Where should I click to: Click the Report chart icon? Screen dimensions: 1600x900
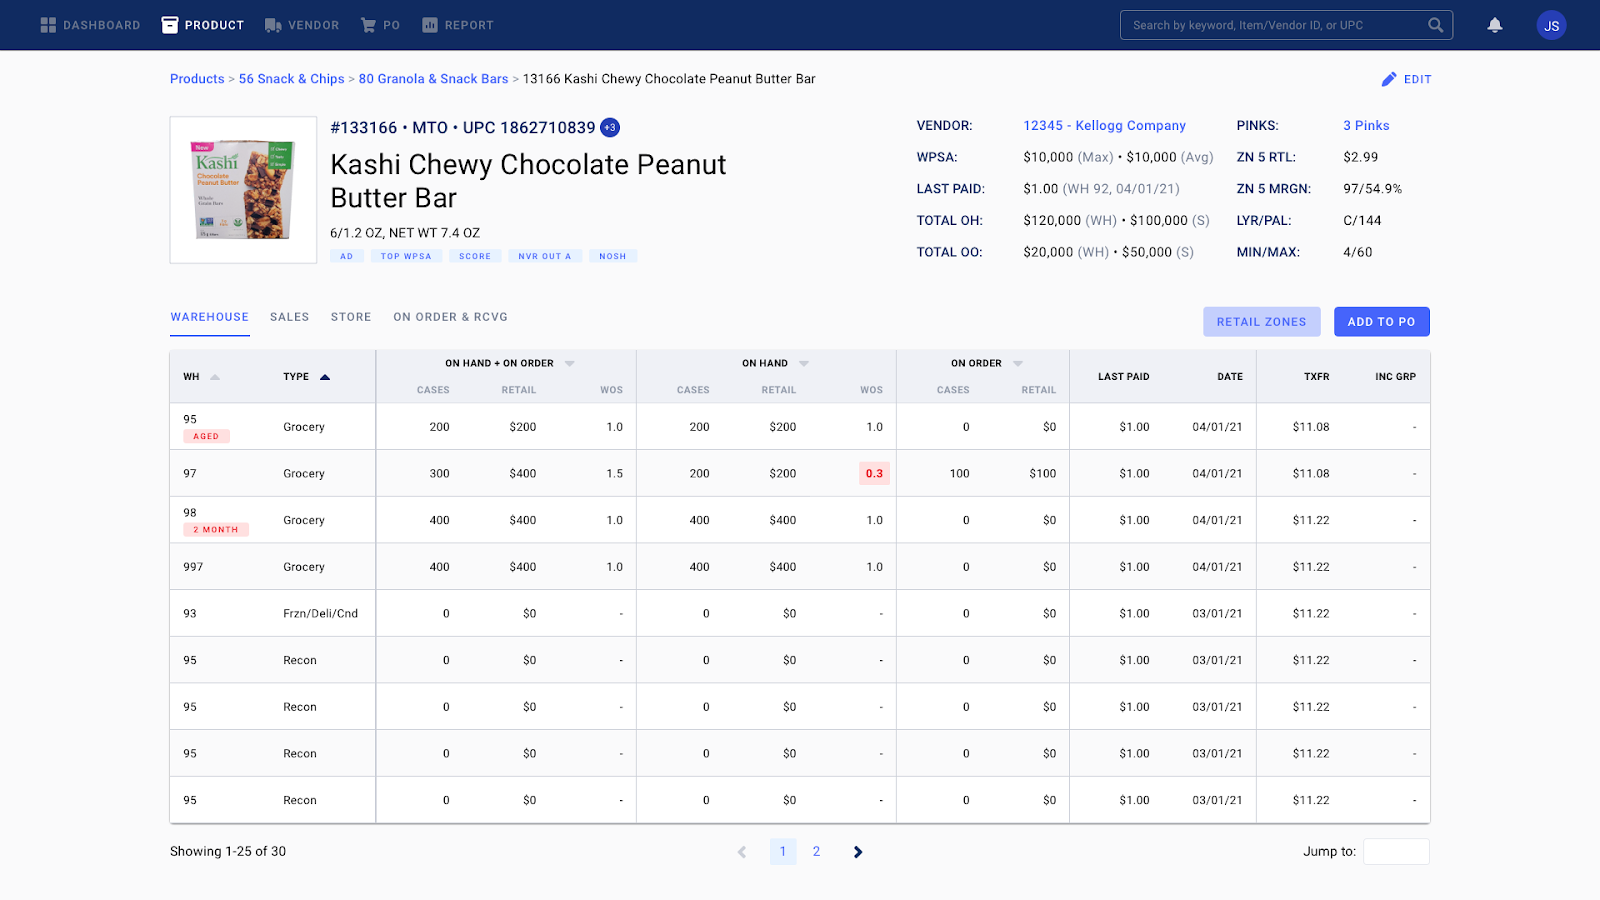pos(430,25)
